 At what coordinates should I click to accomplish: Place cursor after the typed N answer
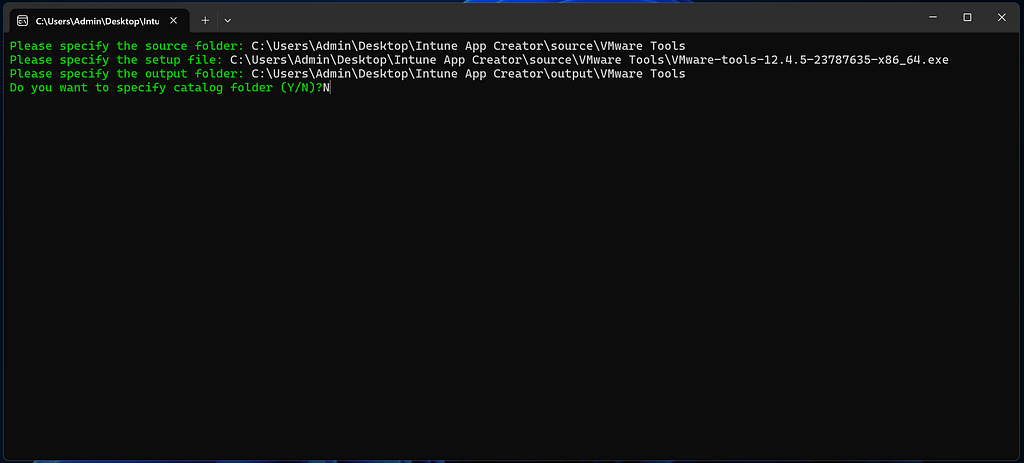[330, 88]
